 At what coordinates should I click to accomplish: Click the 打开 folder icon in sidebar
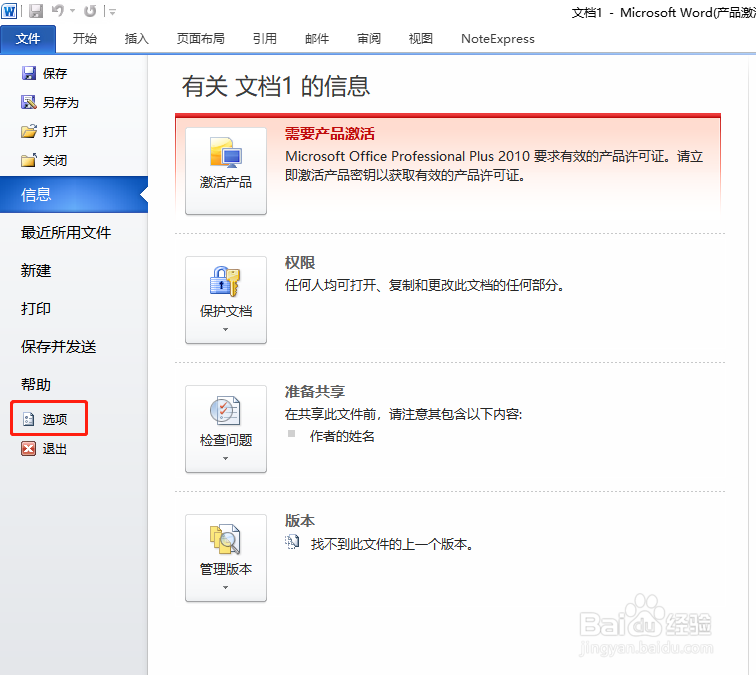point(29,131)
